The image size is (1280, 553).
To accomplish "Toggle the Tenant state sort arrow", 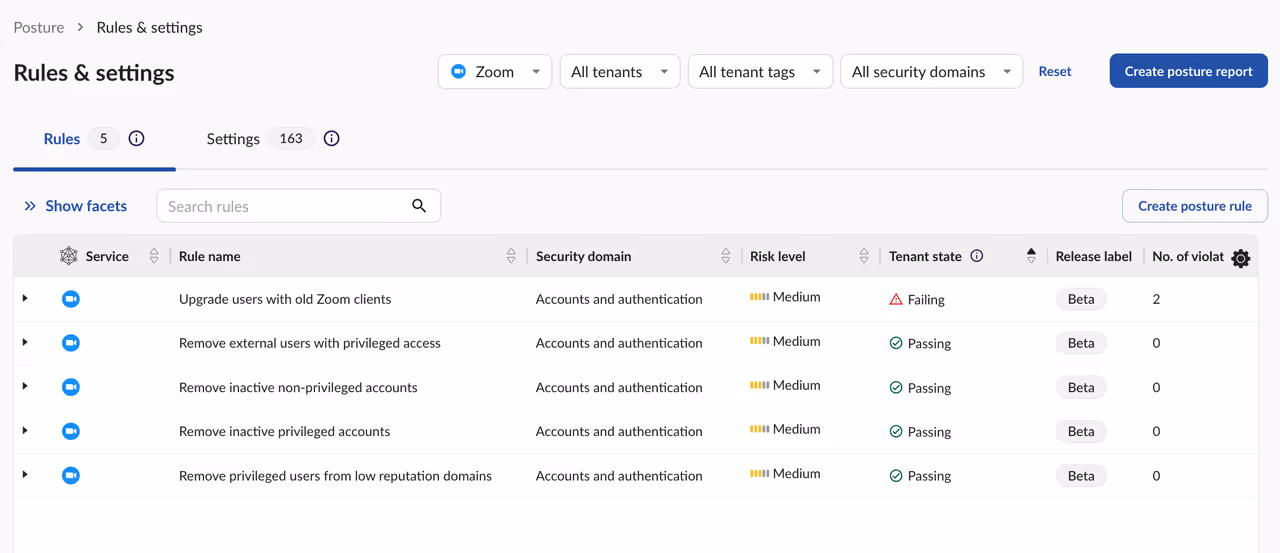I will [x=1031, y=256].
